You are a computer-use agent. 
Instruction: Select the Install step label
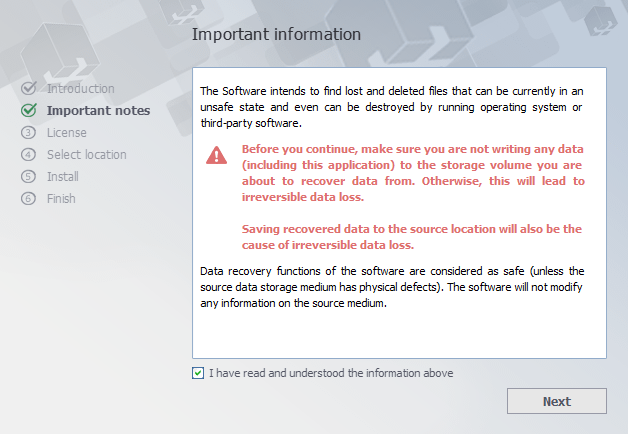pos(62,177)
